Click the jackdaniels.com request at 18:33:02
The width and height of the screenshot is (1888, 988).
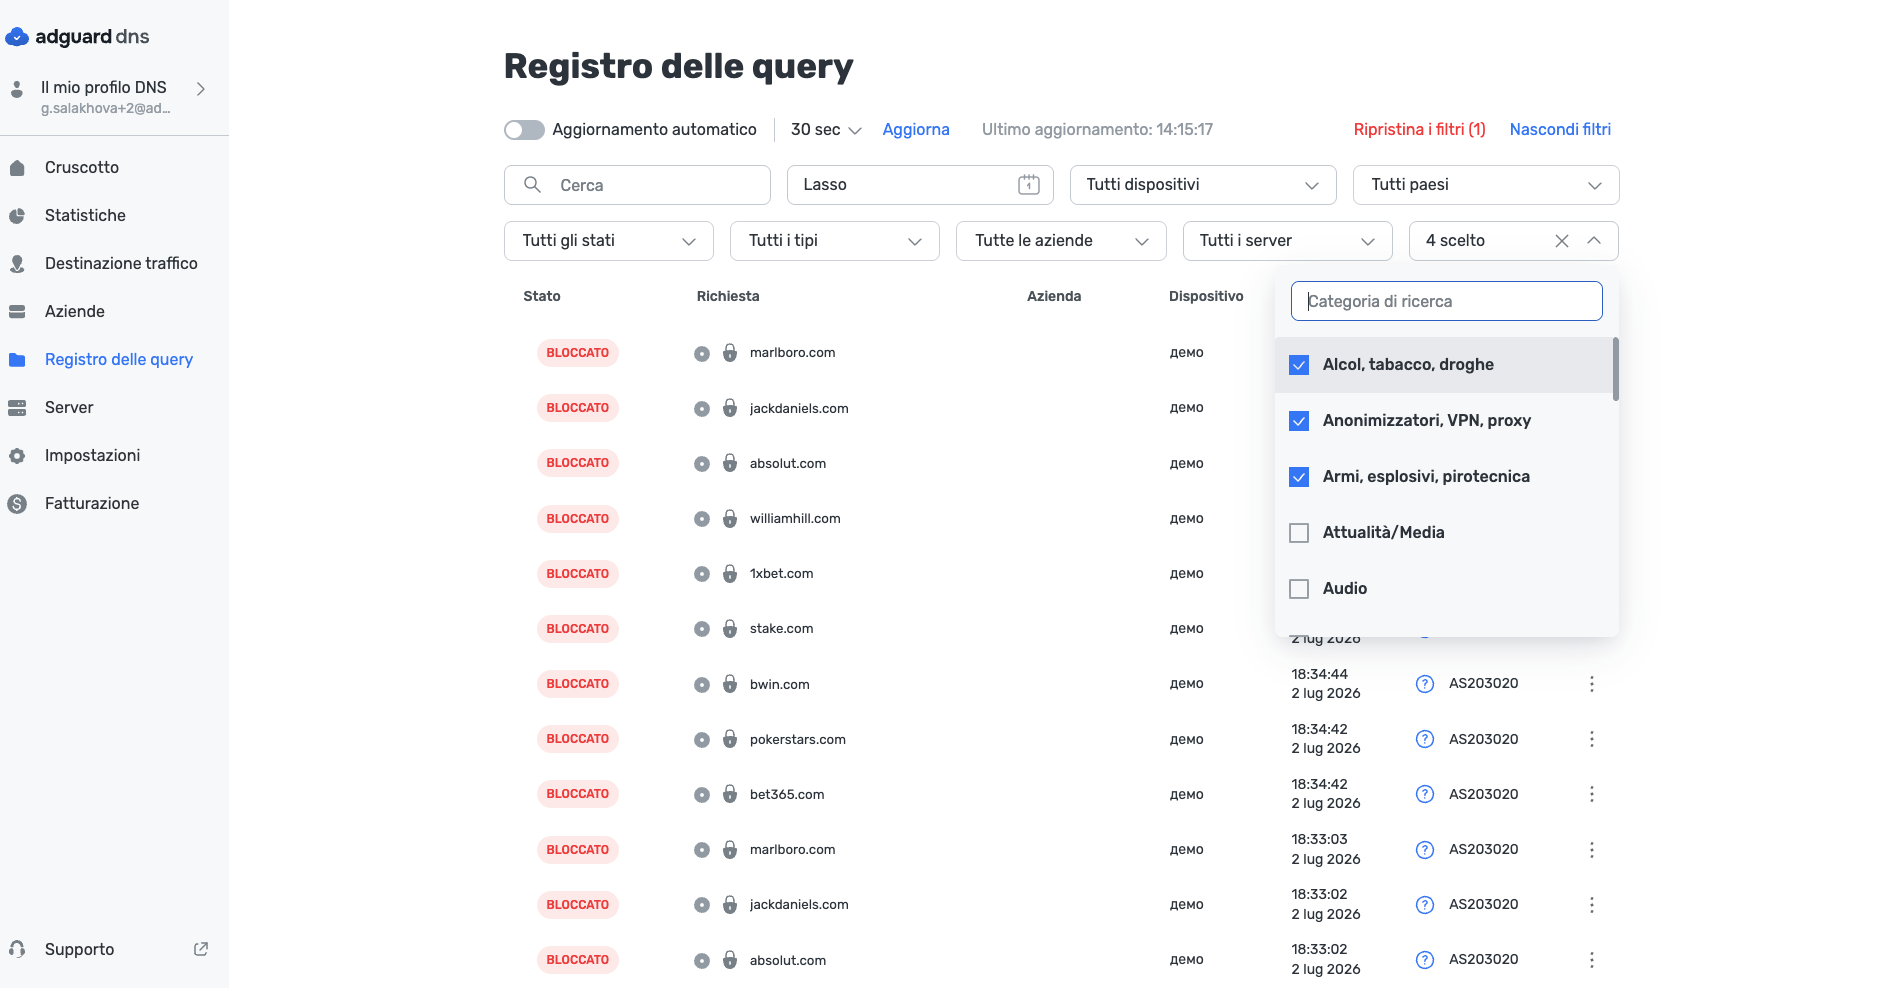(x=799, y=905)
